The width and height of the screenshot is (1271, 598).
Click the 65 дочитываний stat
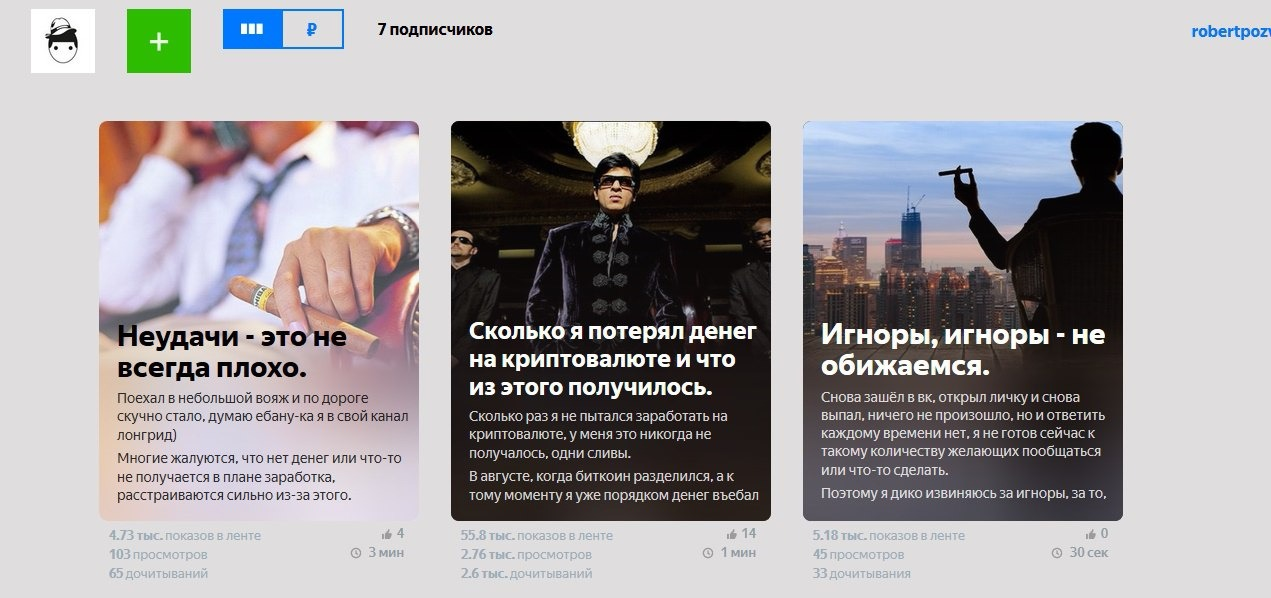coord(158,574)
